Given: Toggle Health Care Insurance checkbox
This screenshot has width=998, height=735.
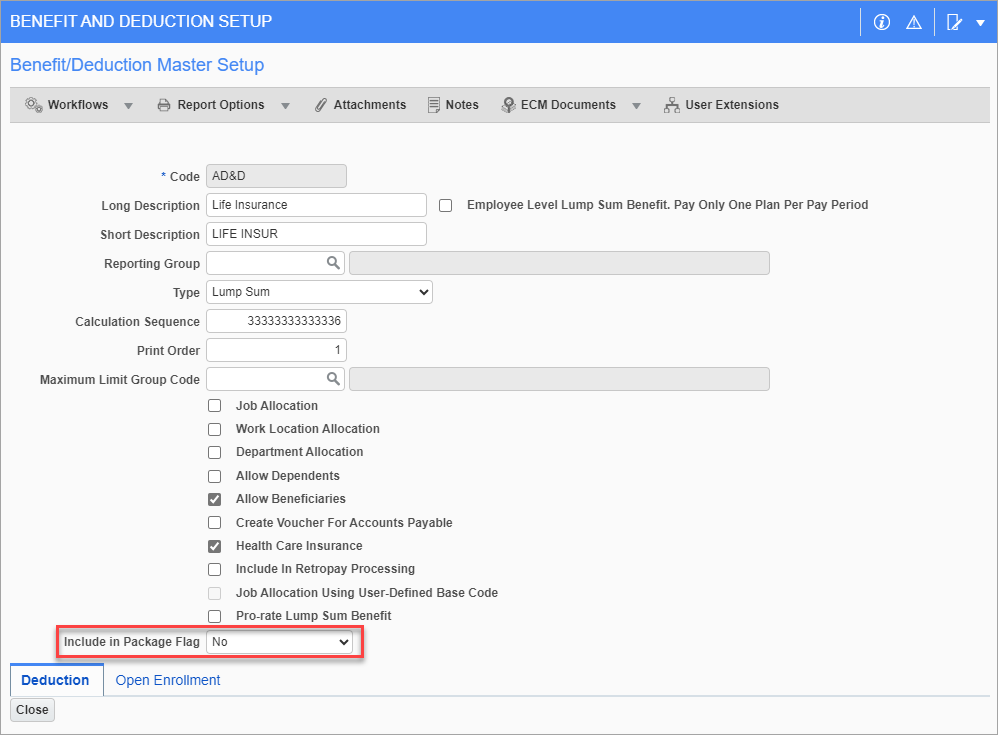Looking at the screenshot, I should [214, 546].
